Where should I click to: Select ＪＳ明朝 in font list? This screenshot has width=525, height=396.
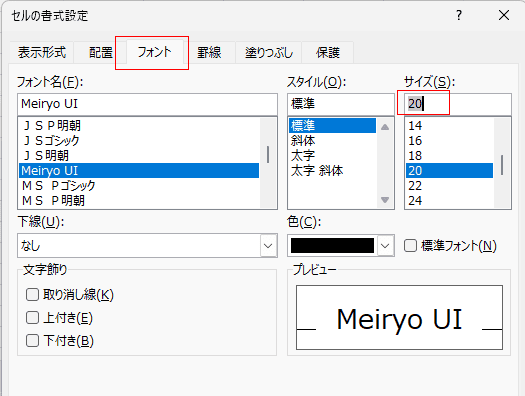coord(139,156)
